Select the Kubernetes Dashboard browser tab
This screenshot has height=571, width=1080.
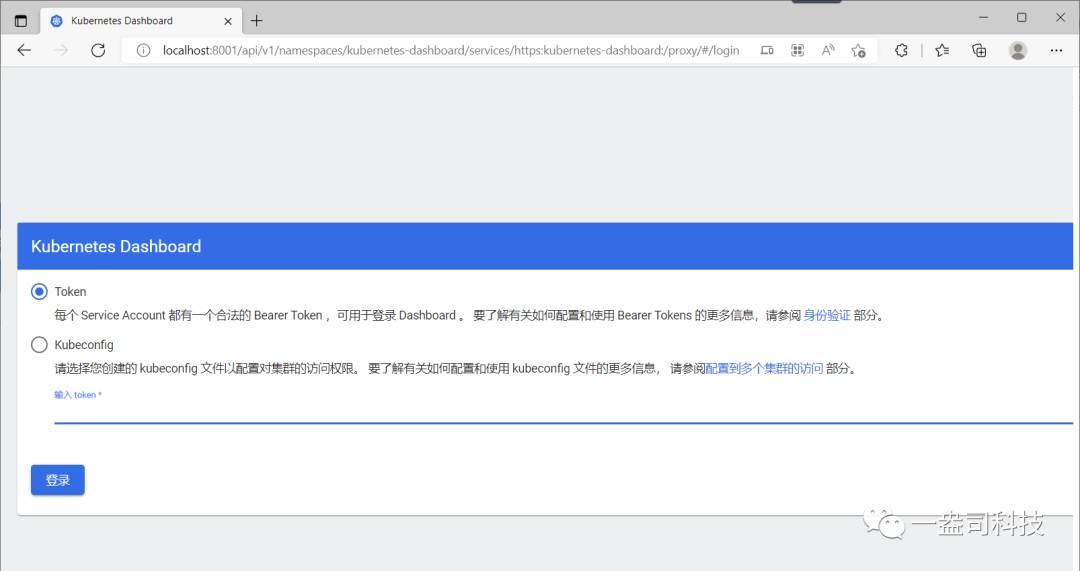[x=141, y=21]
